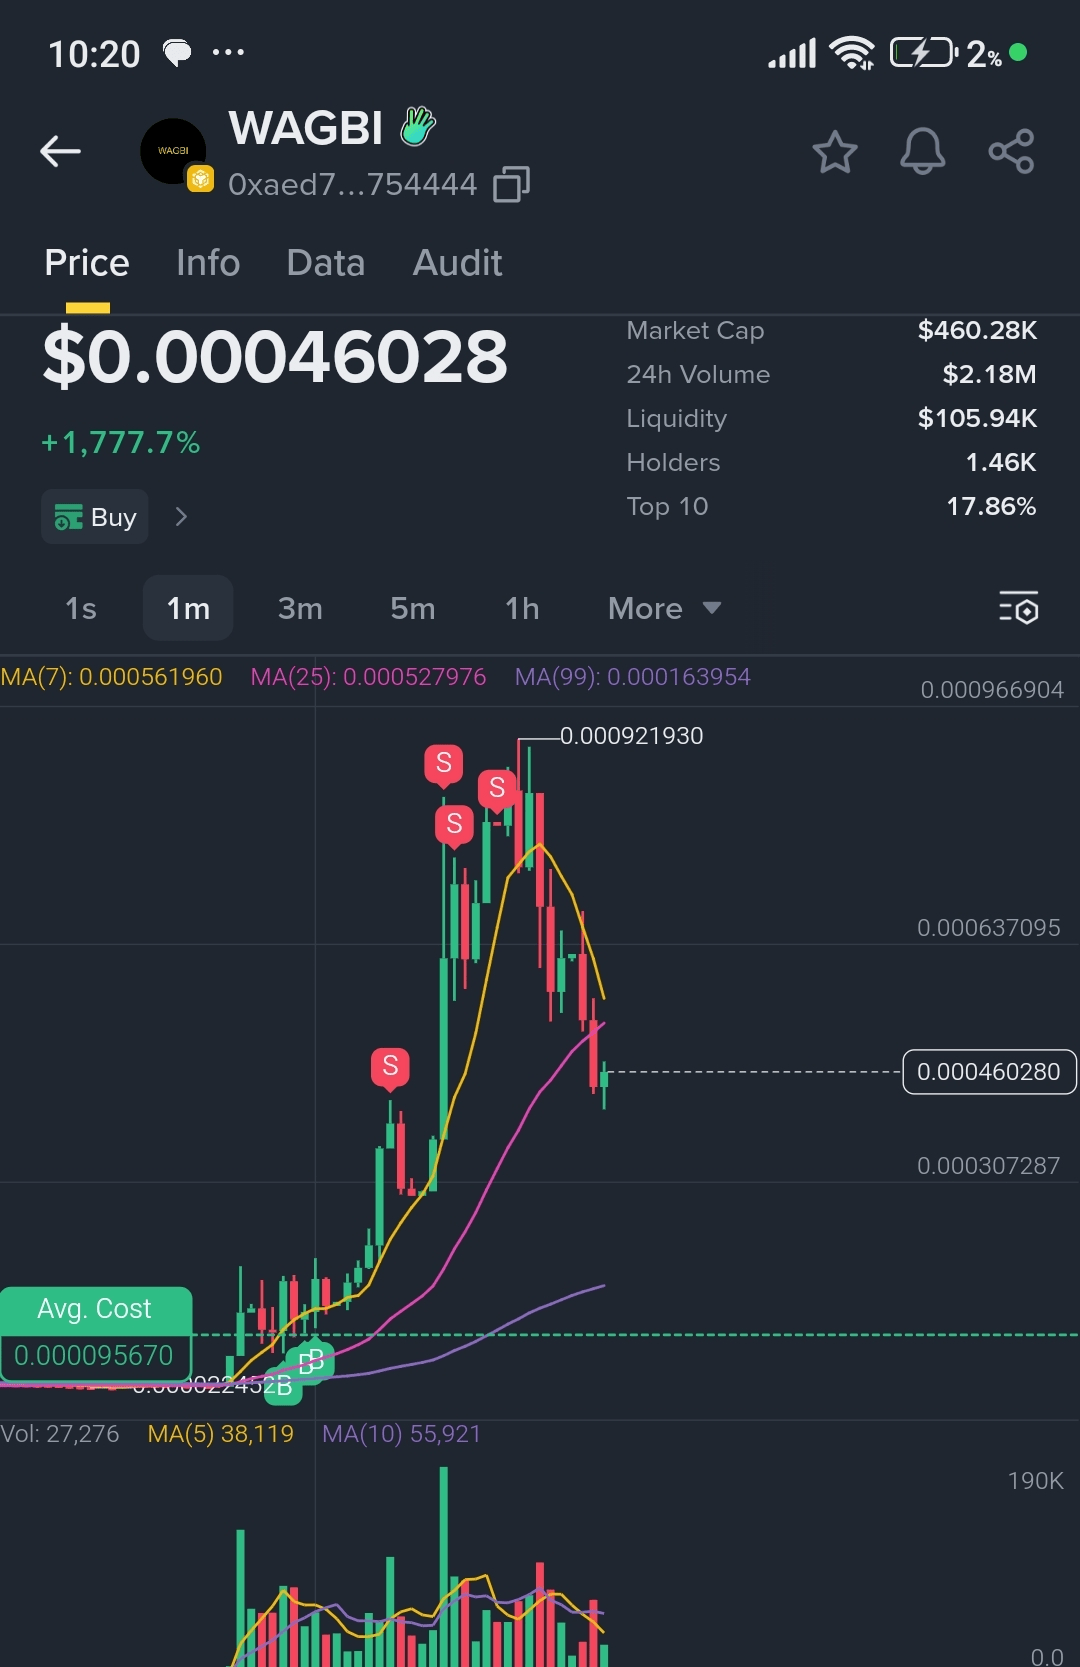The width and height of the screenshot is (1080, 1667).
Task: Go back using the left arrow
Action: point(60,152)
